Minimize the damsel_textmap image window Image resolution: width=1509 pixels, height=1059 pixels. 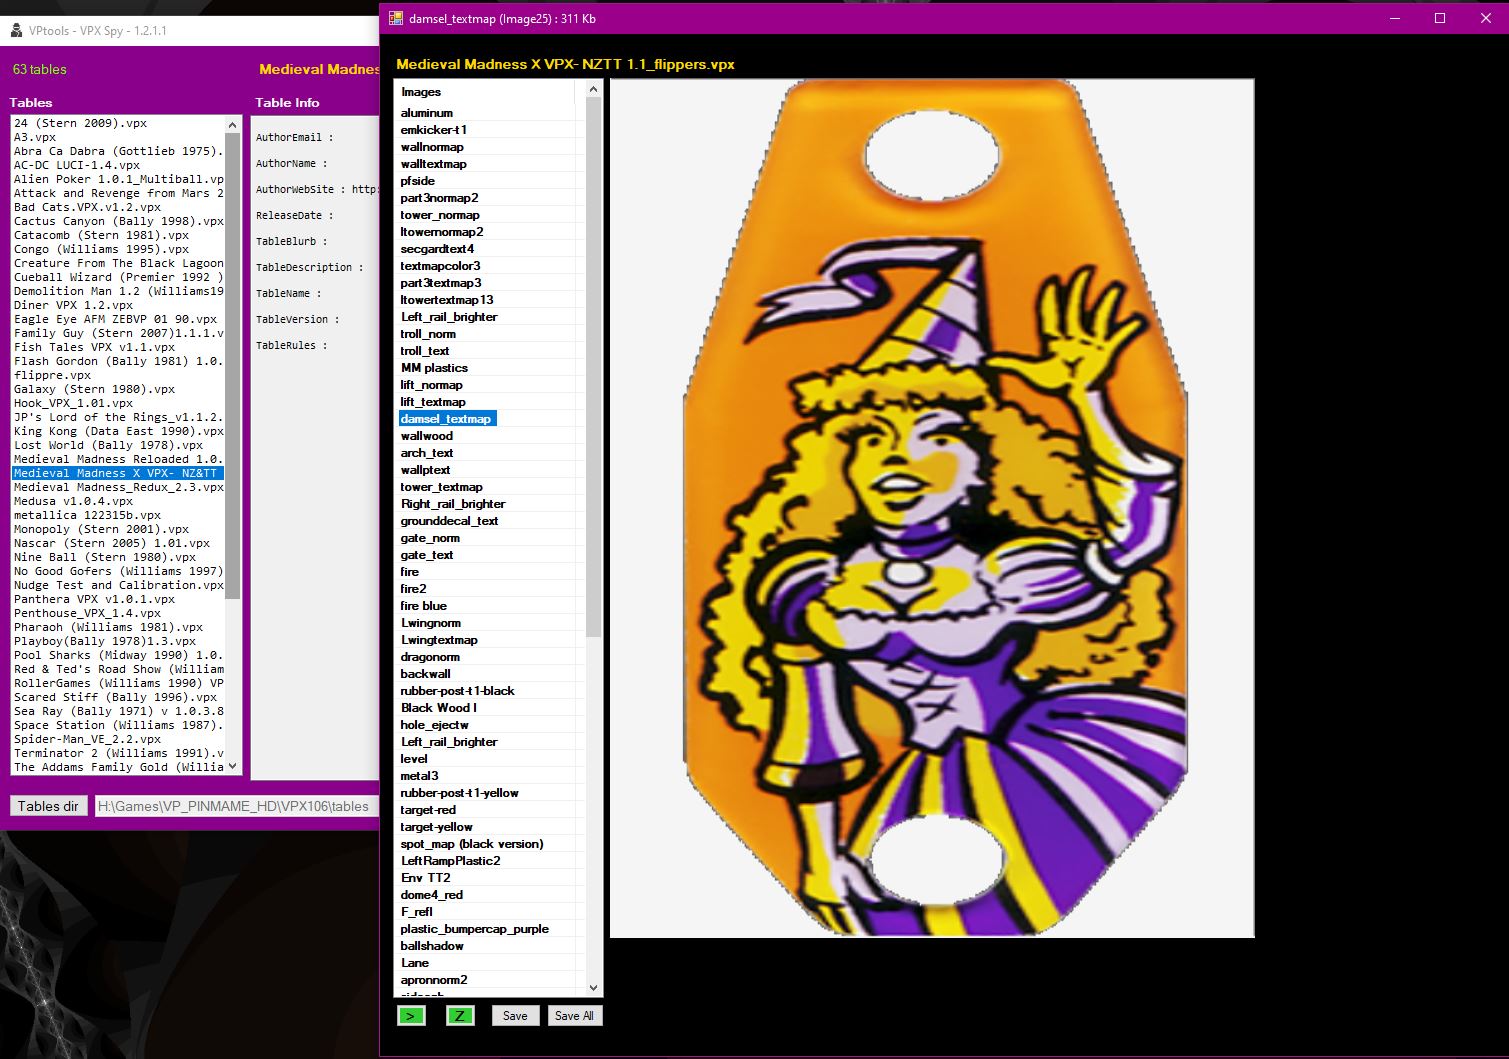1394,18
